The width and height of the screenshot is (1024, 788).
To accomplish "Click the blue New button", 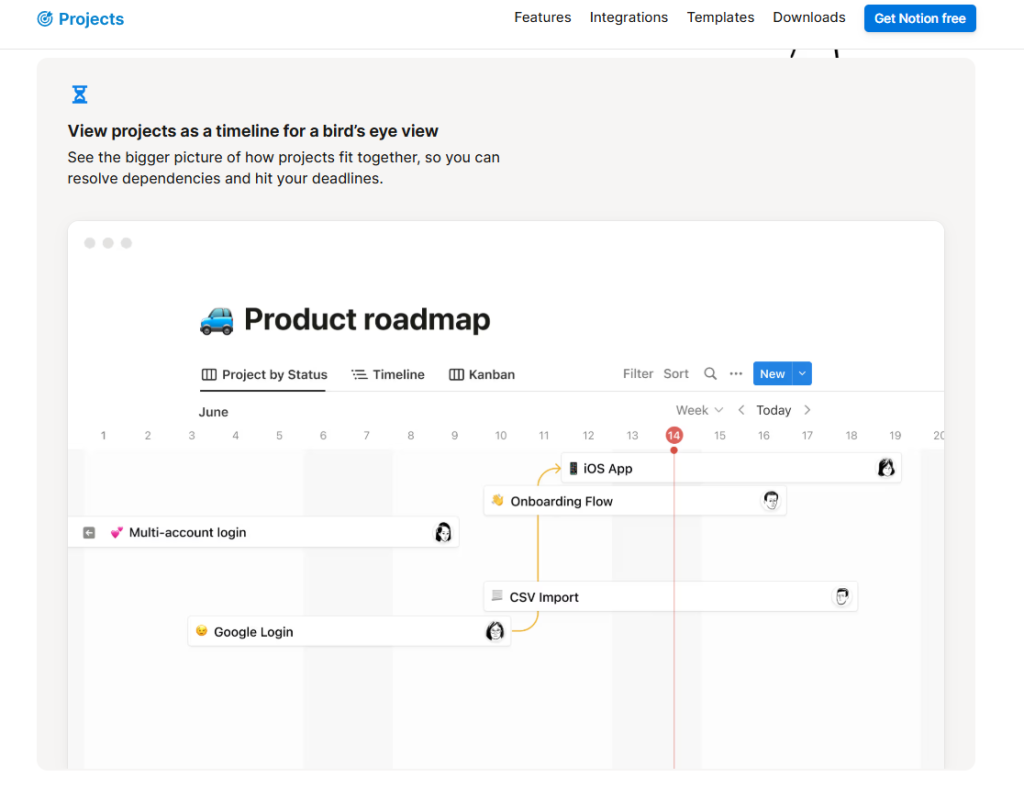I will [x=772, y=373].
